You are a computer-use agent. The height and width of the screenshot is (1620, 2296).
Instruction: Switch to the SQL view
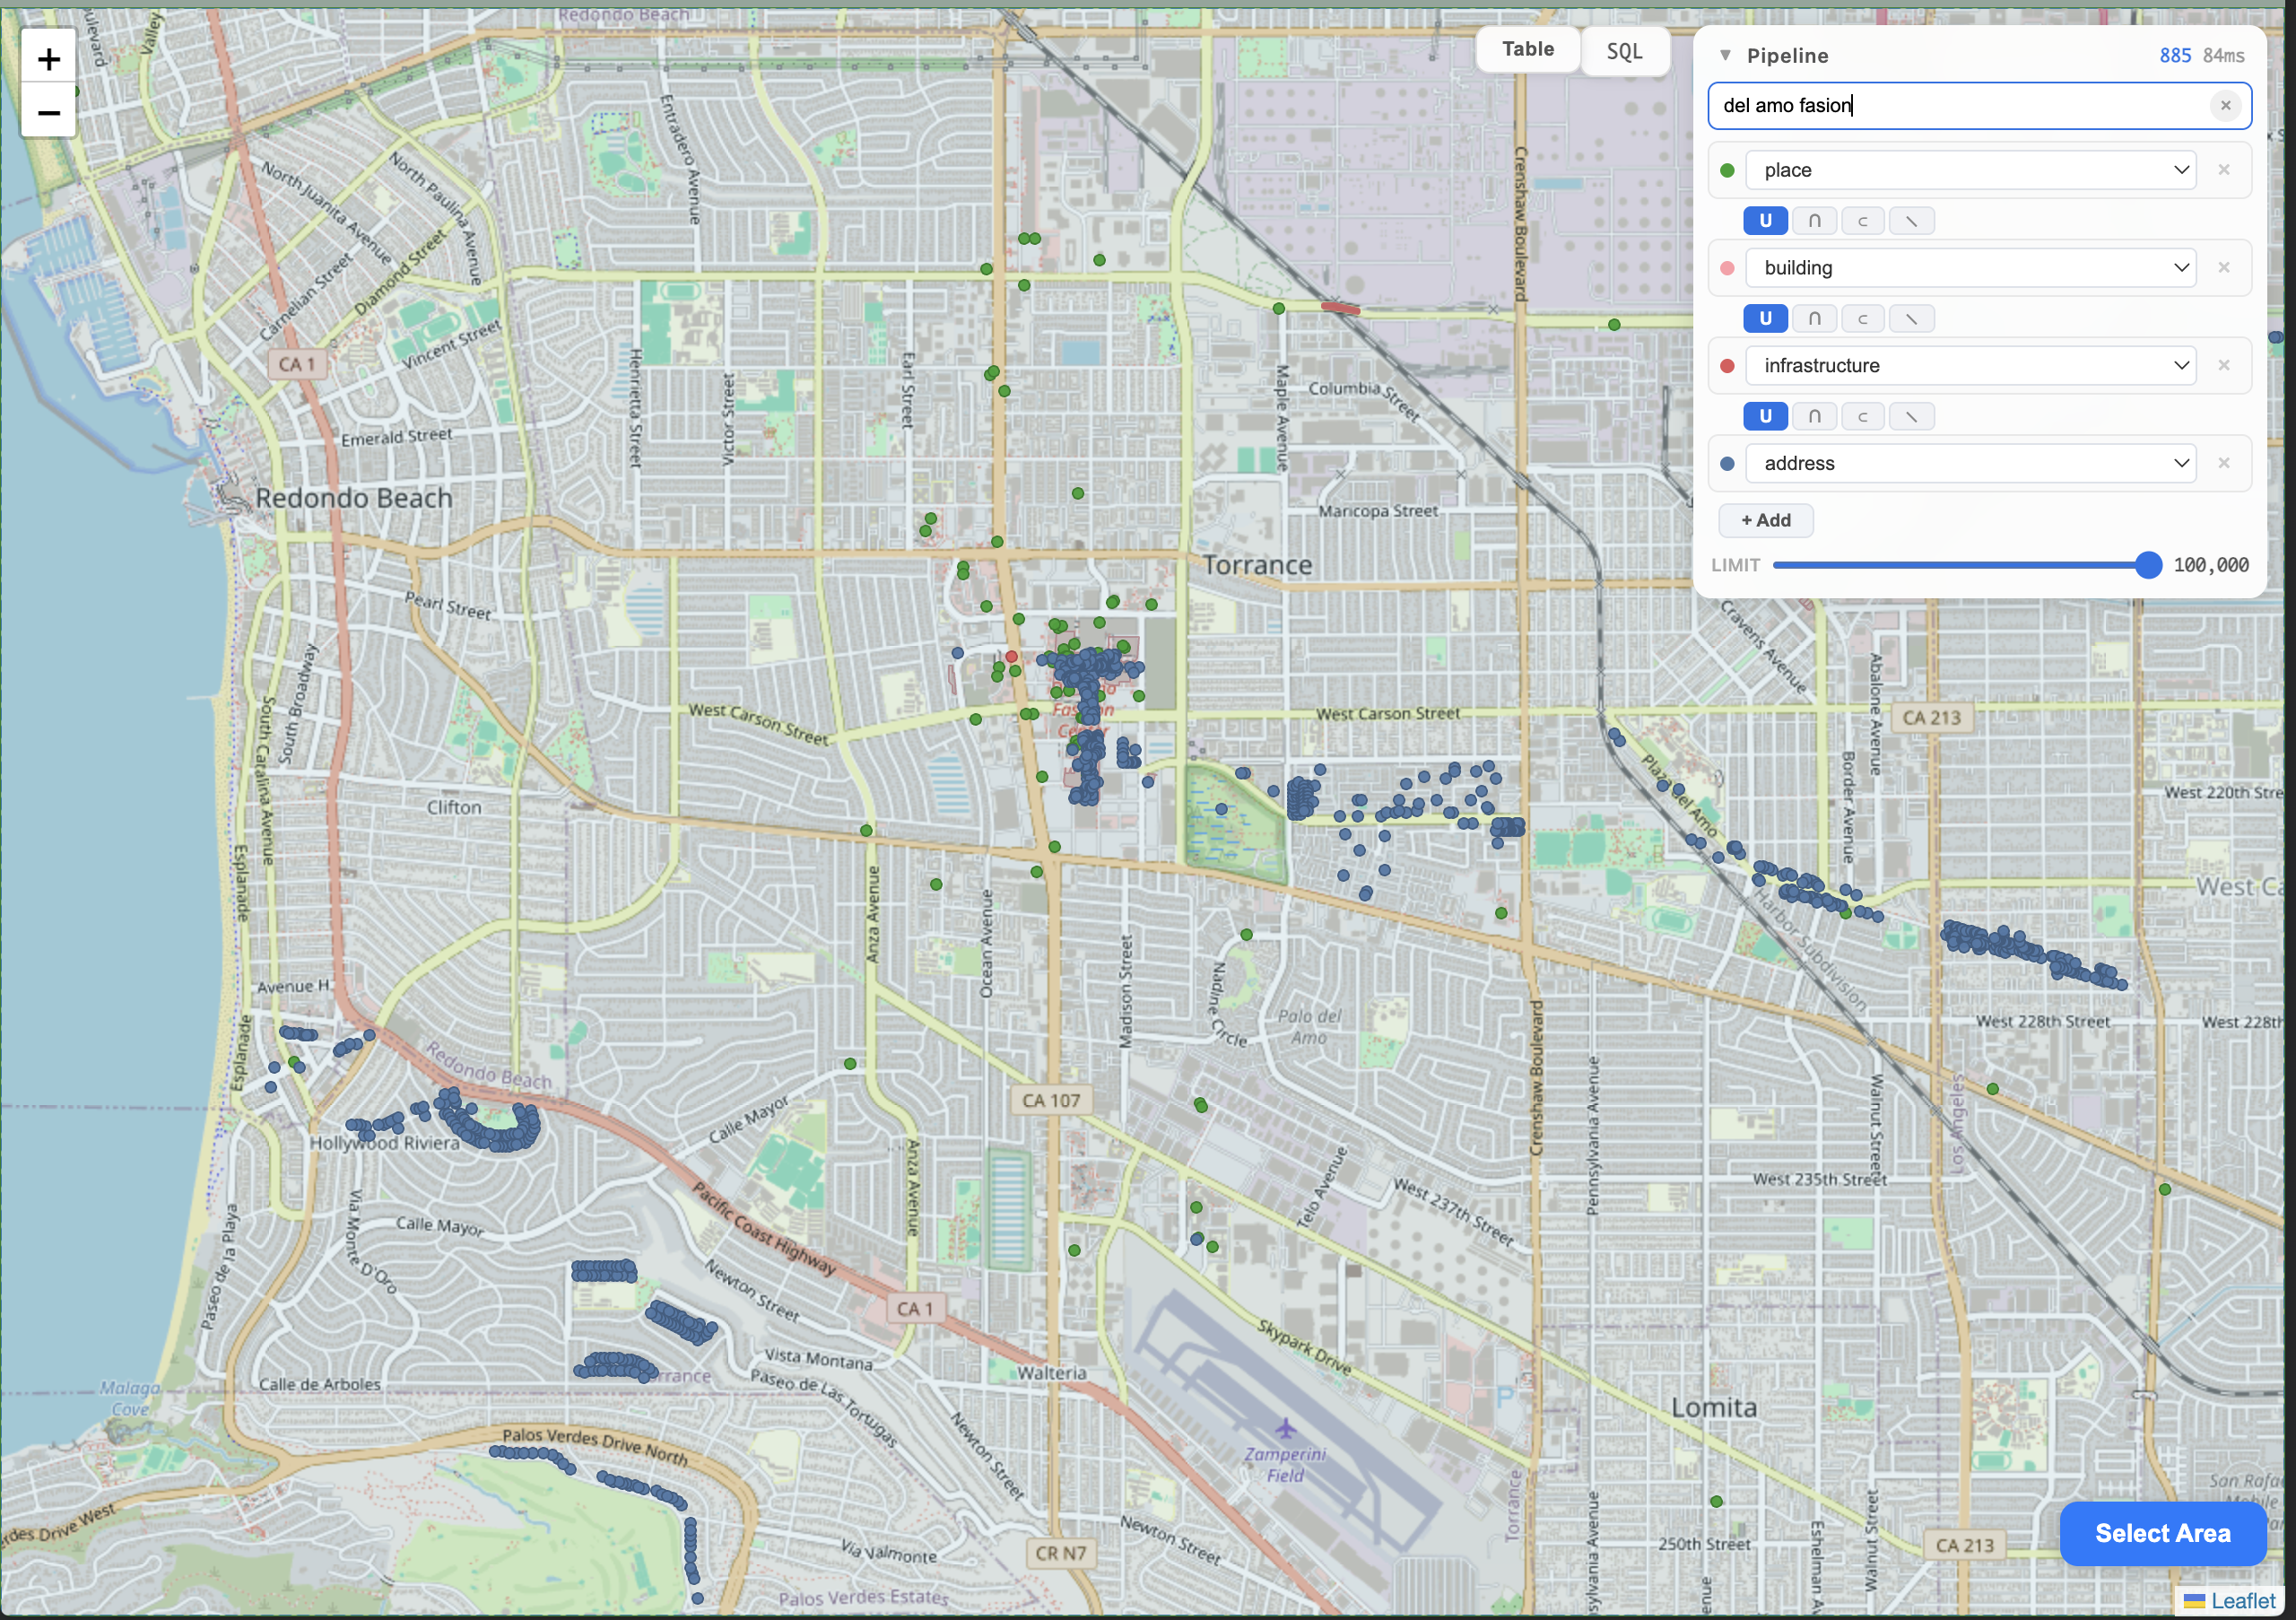(x=1624, y=51)
